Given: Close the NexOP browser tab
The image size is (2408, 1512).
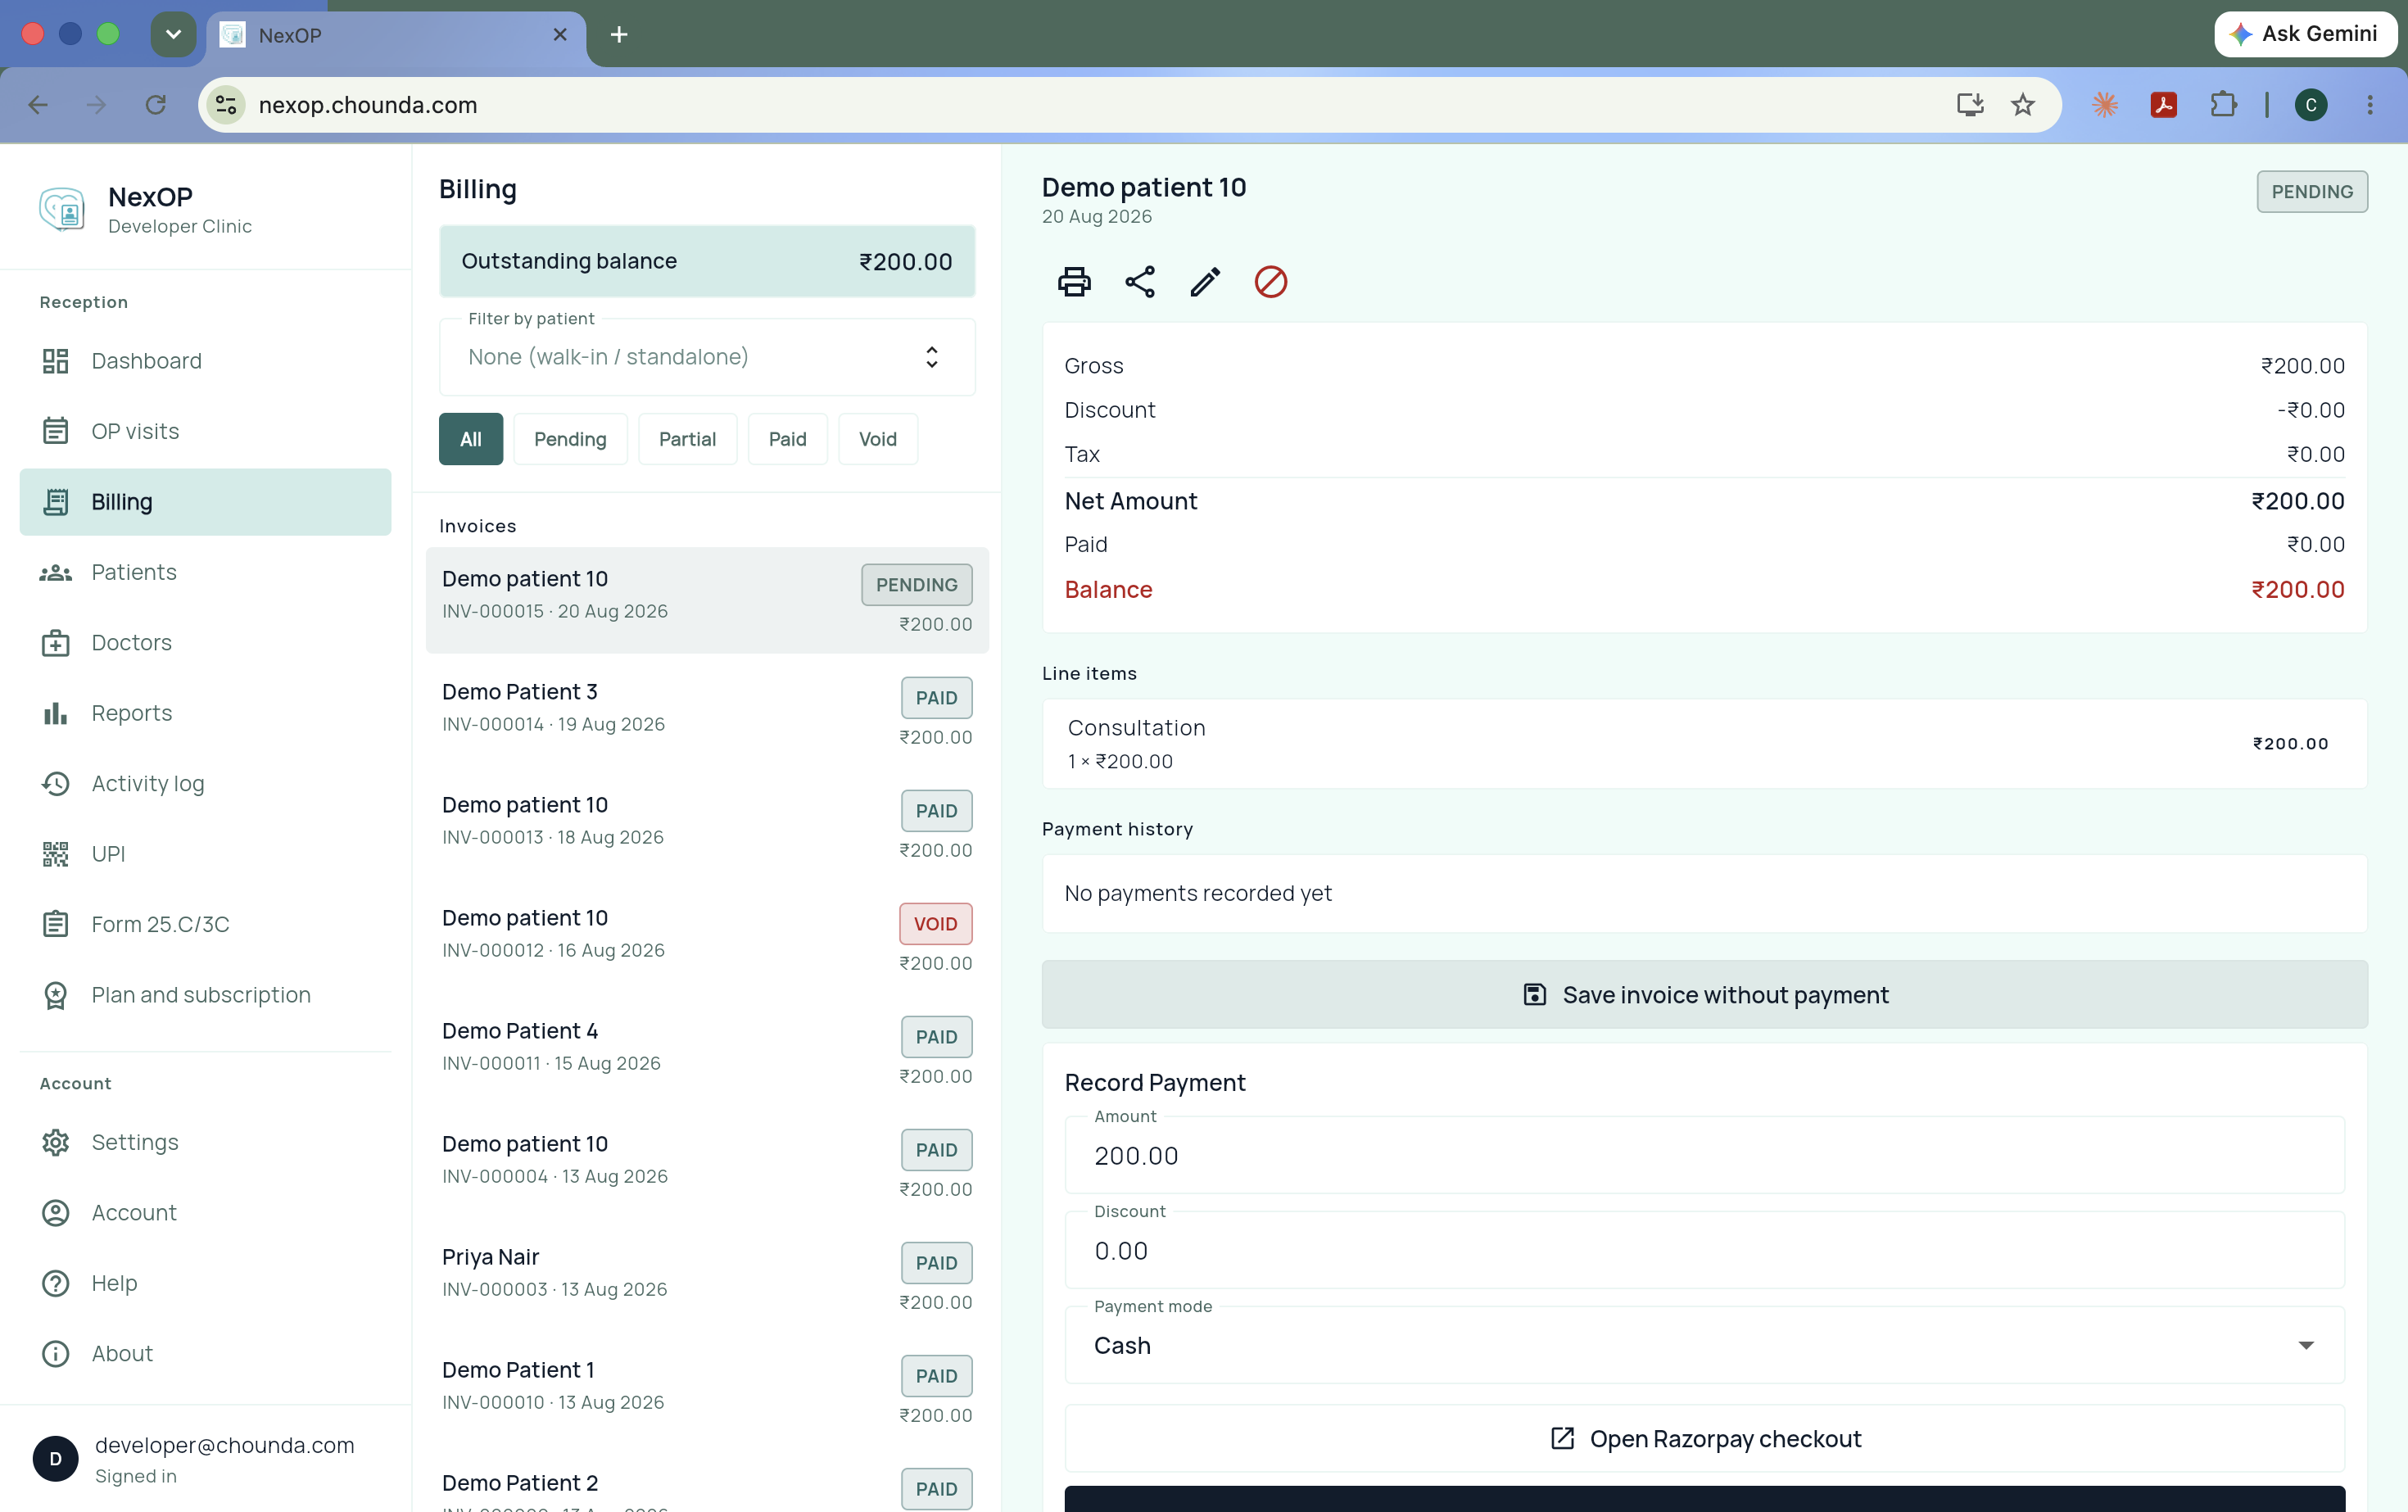Looking at the screenshot, I should [560, 35].
